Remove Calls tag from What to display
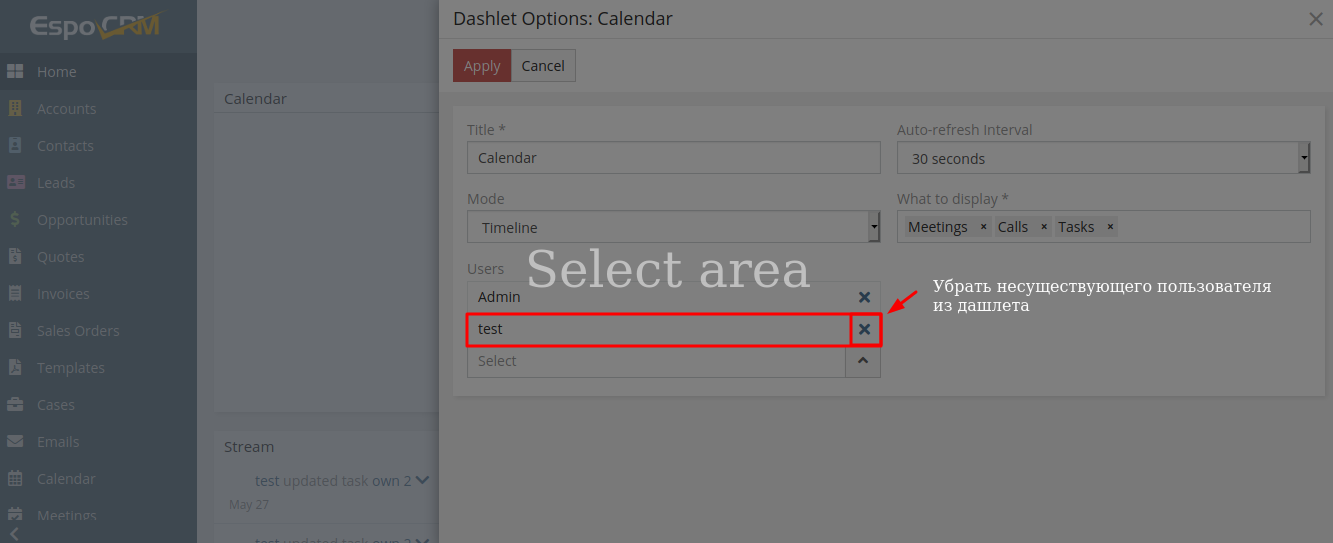This screenshot has width=1333, height=543. [1044, 227]
